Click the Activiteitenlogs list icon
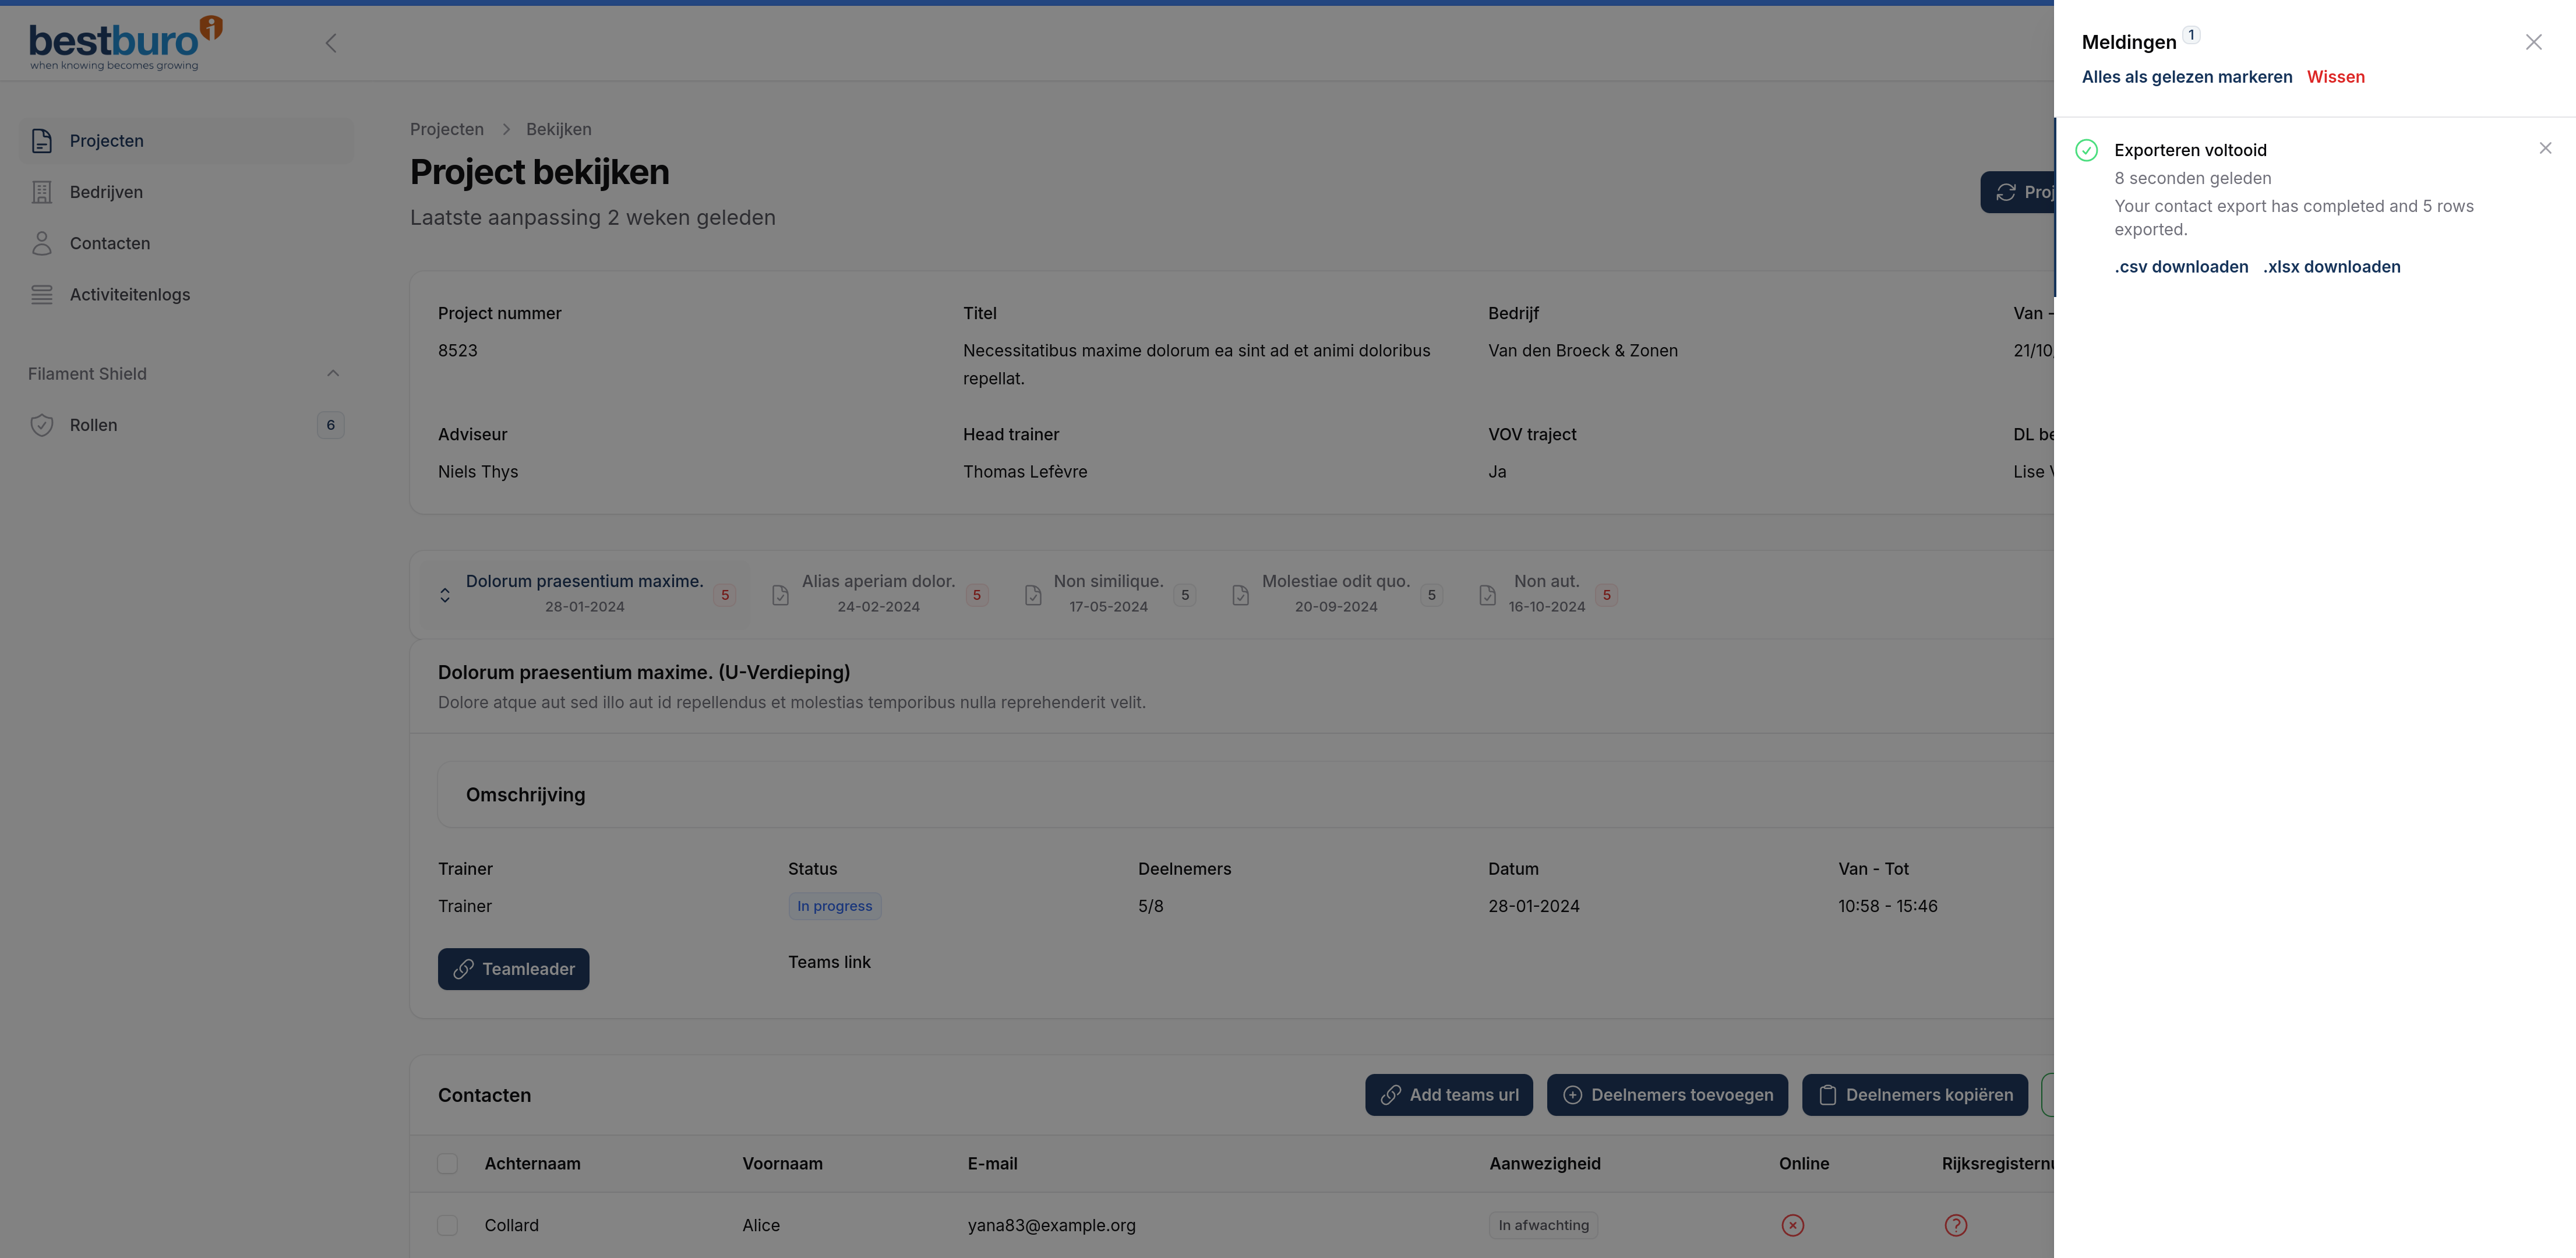Viewport: 2576px width, 1258px height. 41,294
